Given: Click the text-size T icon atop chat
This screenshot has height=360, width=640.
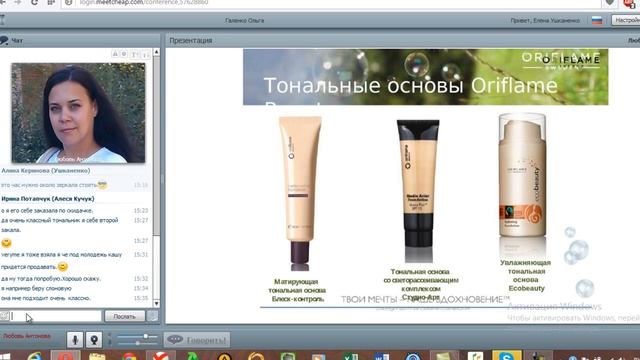Looking at the screenshot, I should (135, 54).
